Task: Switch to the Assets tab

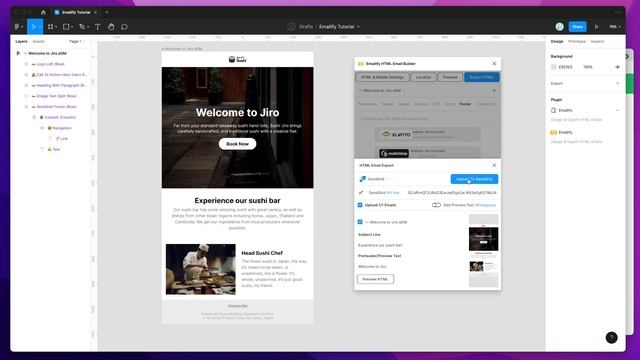Action: (x=38, y=42)
